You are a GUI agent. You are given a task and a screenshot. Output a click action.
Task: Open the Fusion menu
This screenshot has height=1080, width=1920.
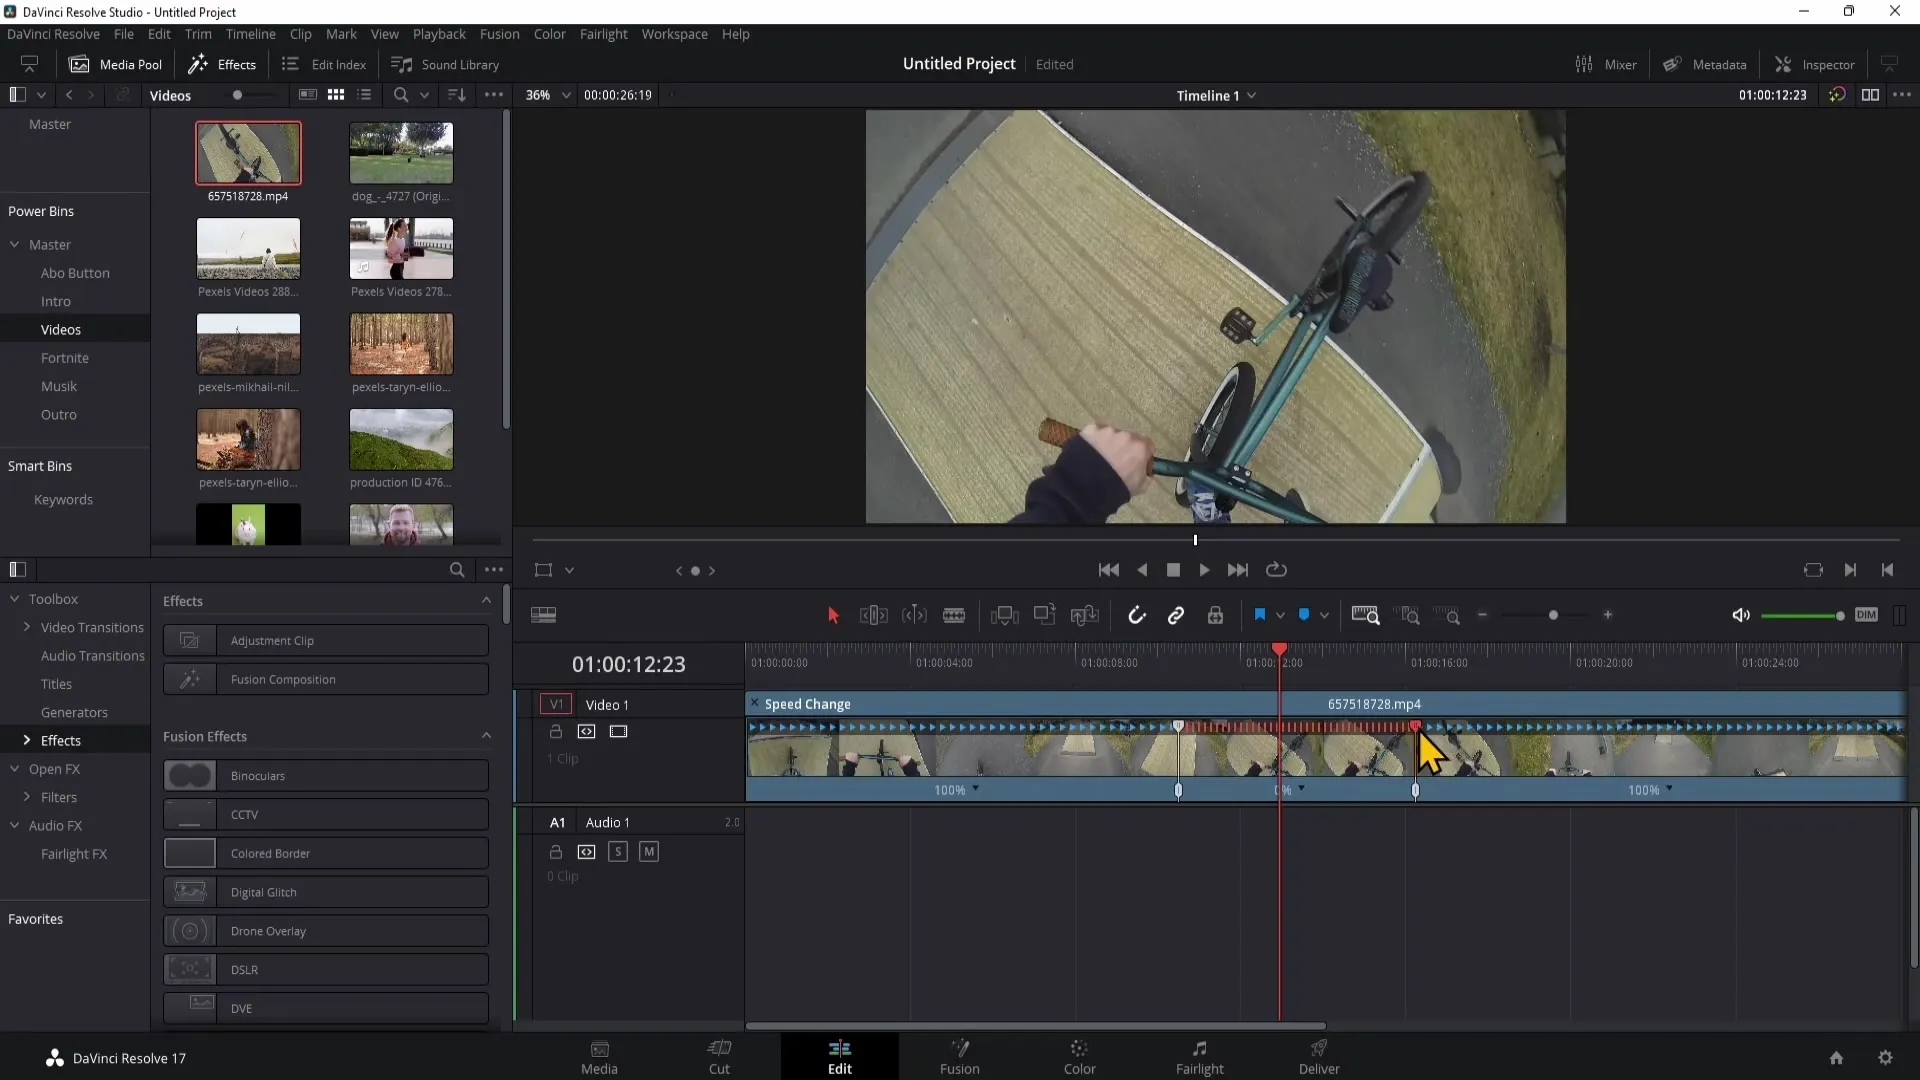click(x=498, y=33)
